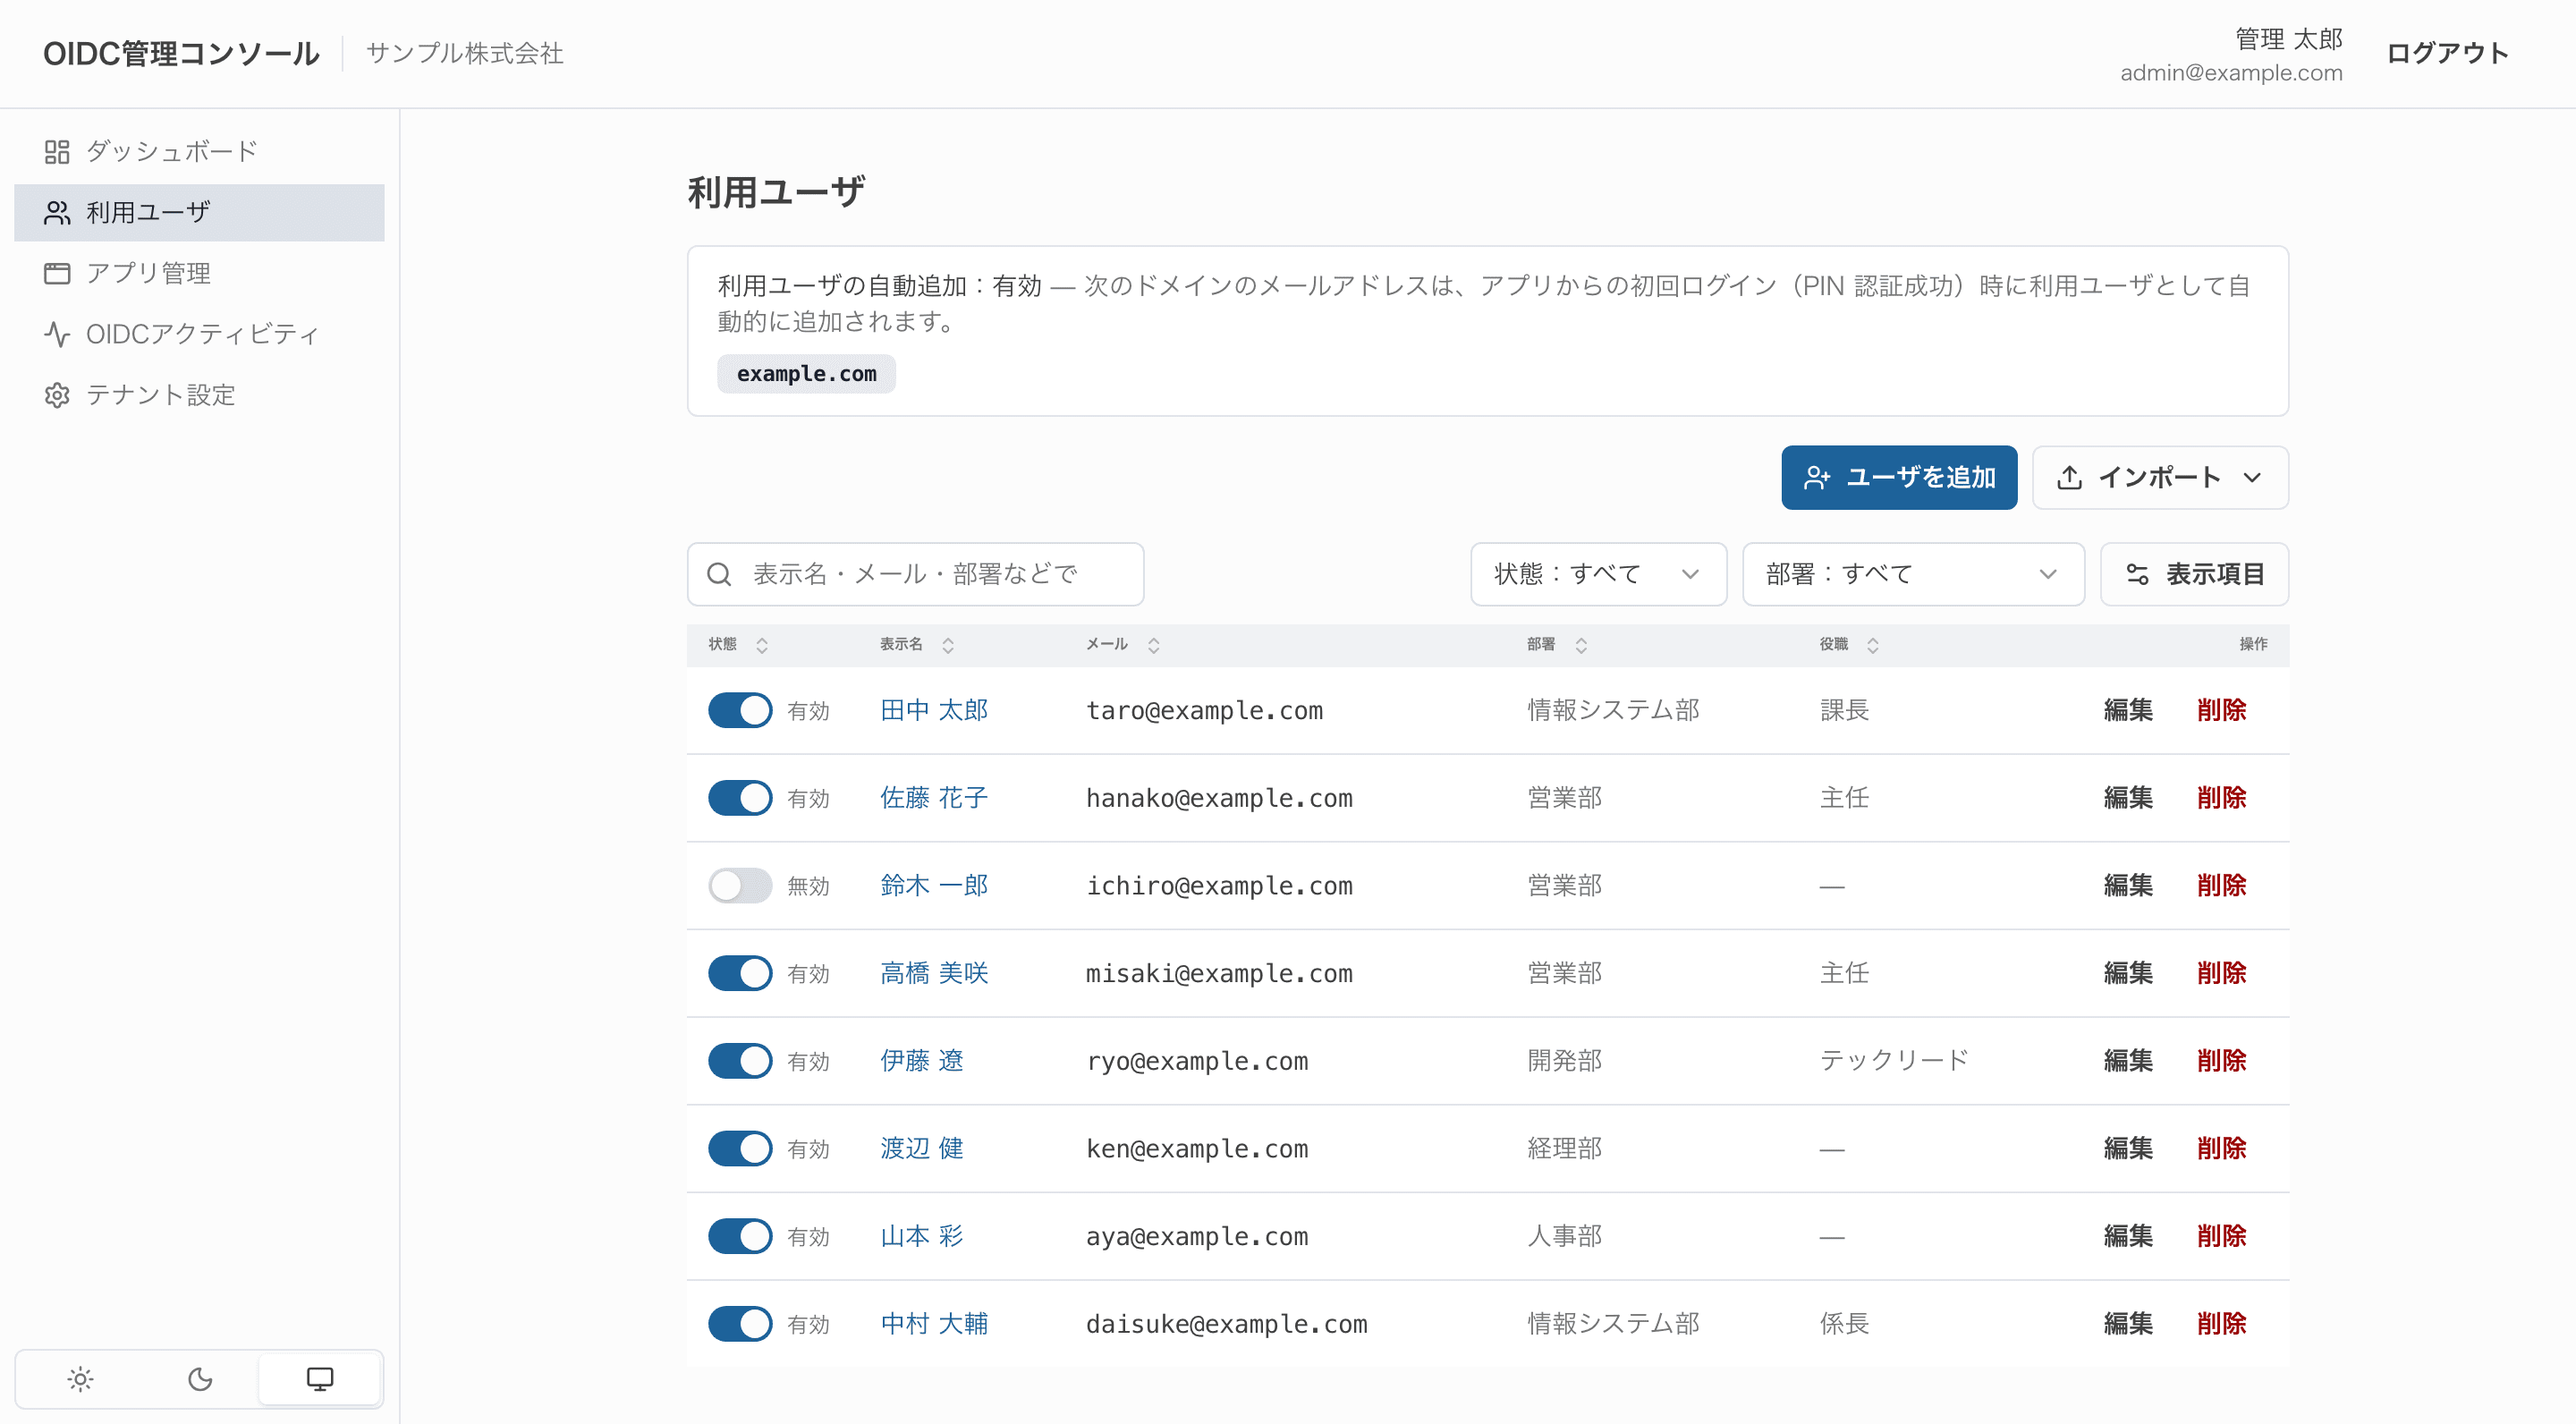Edit 田中 太郎 row via 編集
The height and width of the screenshot is (1424, 2576).
click(2128, 710)
